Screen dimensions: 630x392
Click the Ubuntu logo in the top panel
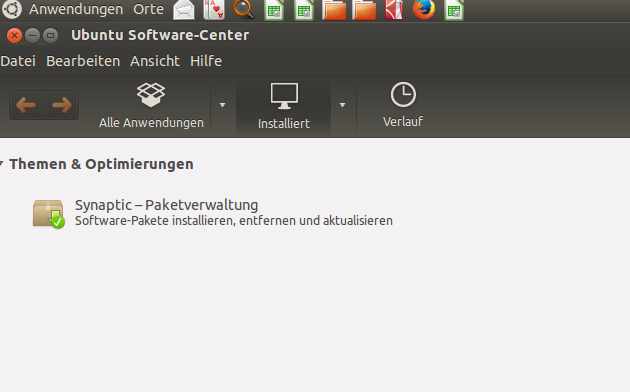[x=12, y=9]
